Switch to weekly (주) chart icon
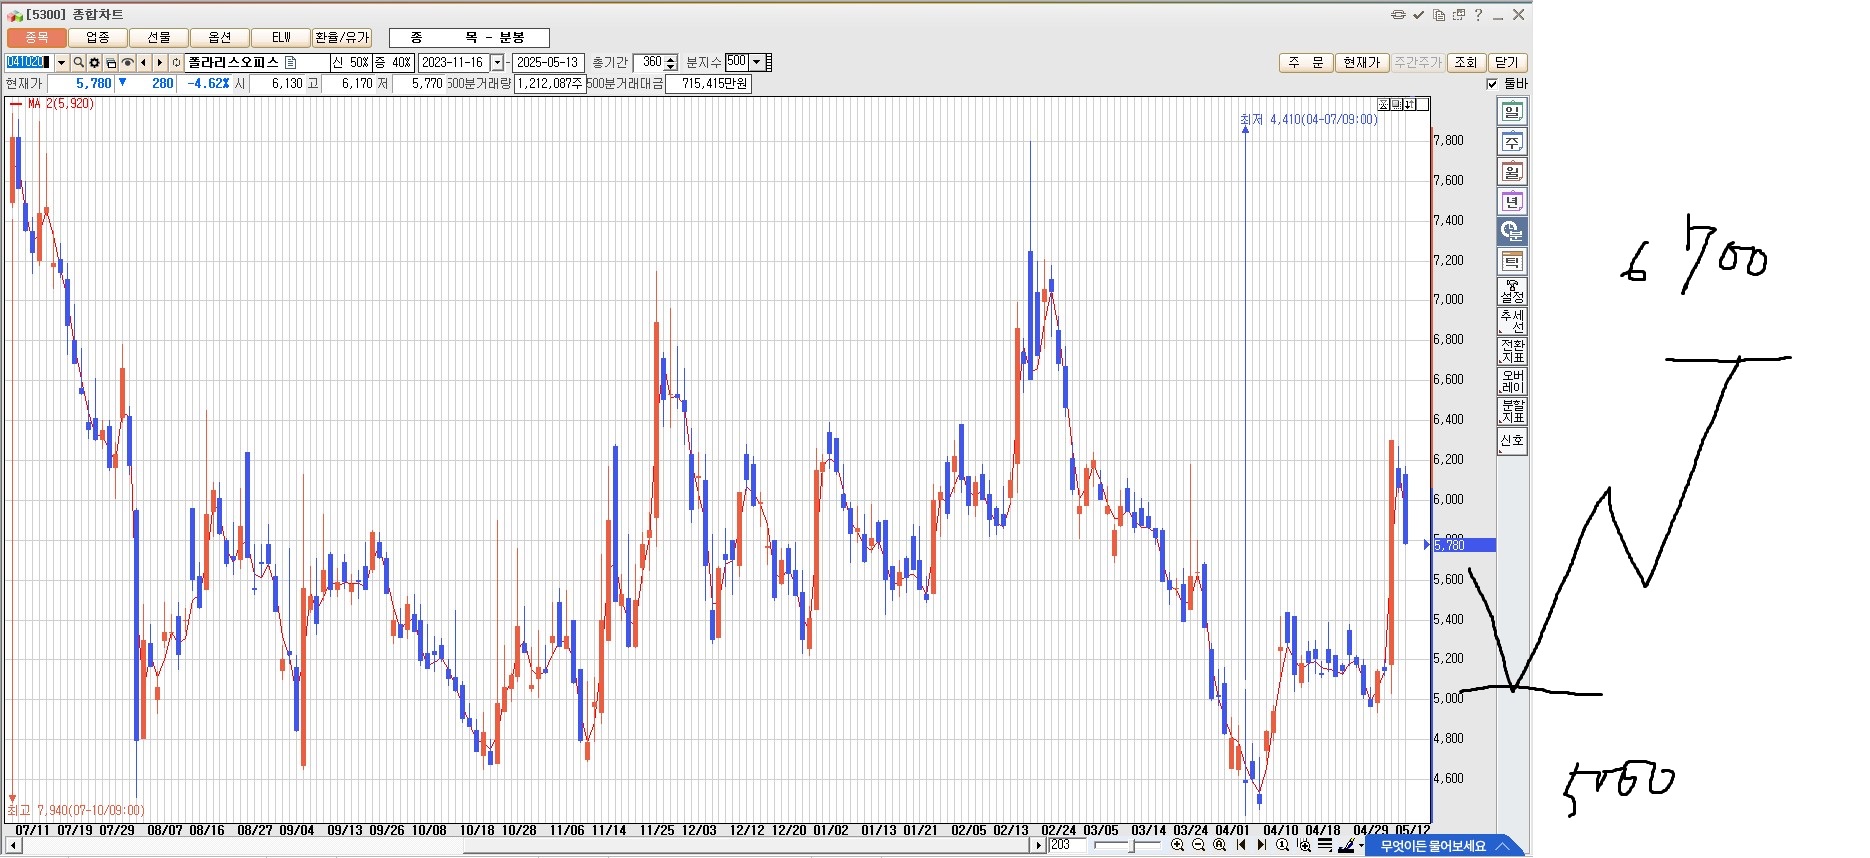The image size is (1870, 858). (1512, 142)
